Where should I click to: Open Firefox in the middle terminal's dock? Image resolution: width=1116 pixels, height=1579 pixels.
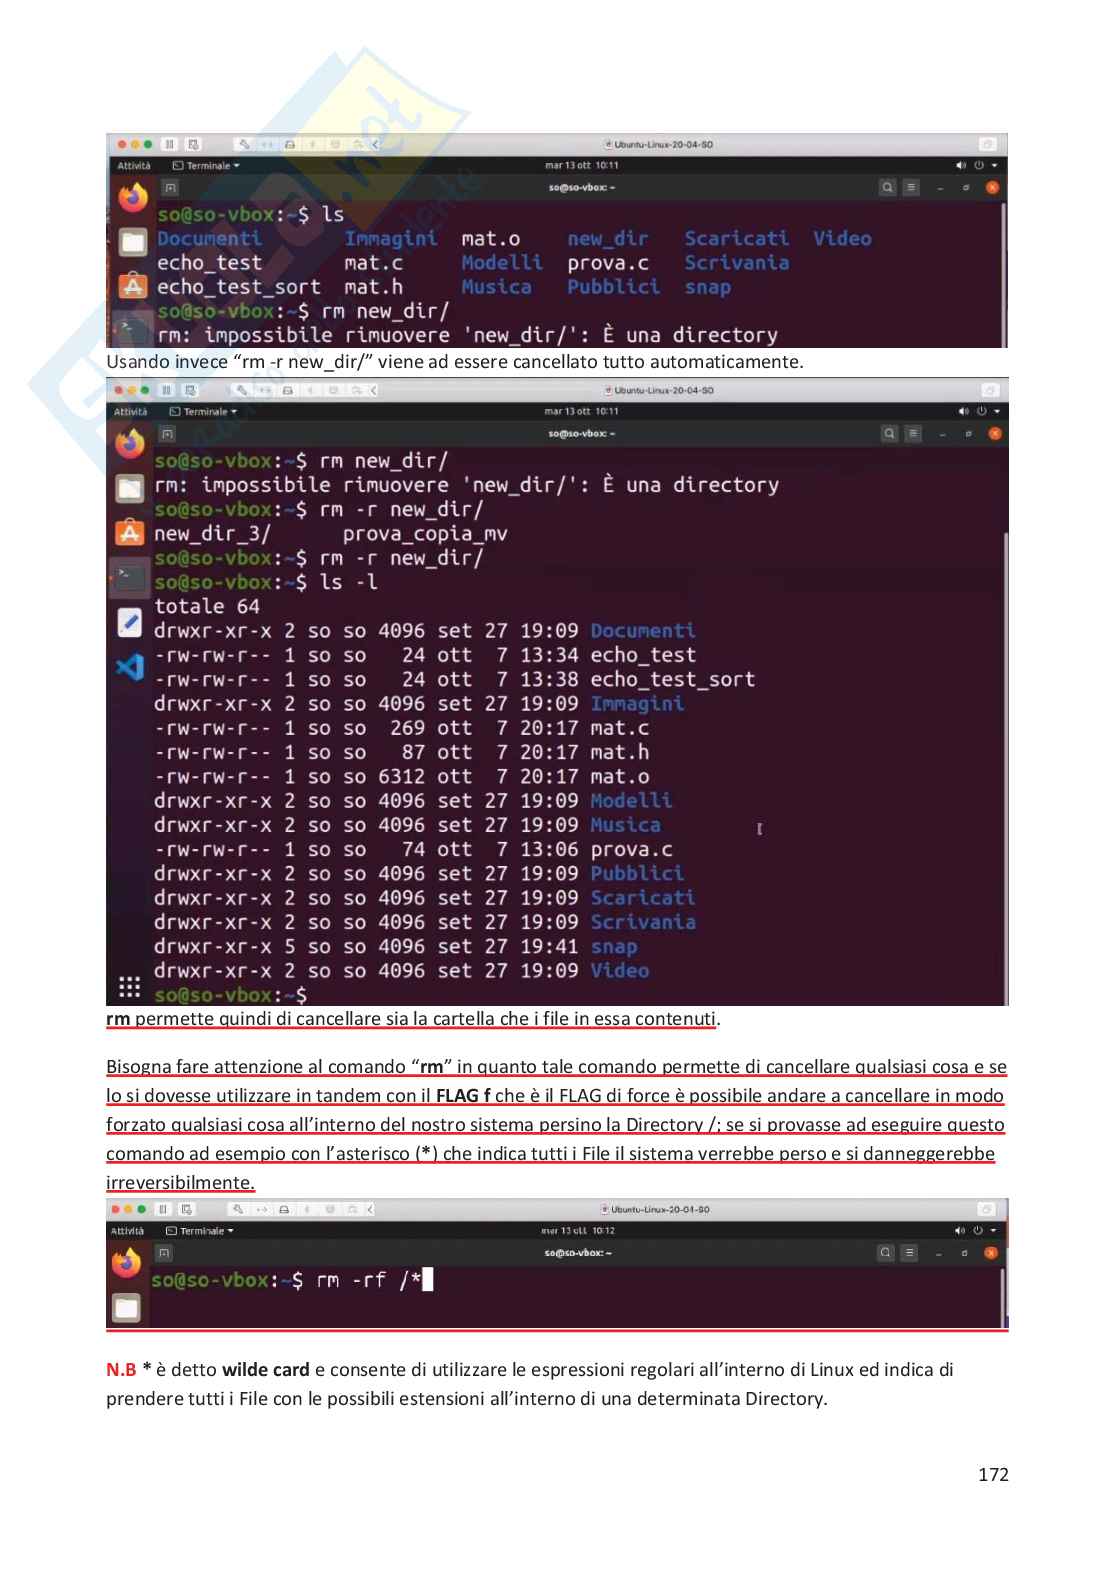click(x=130, y=442)
